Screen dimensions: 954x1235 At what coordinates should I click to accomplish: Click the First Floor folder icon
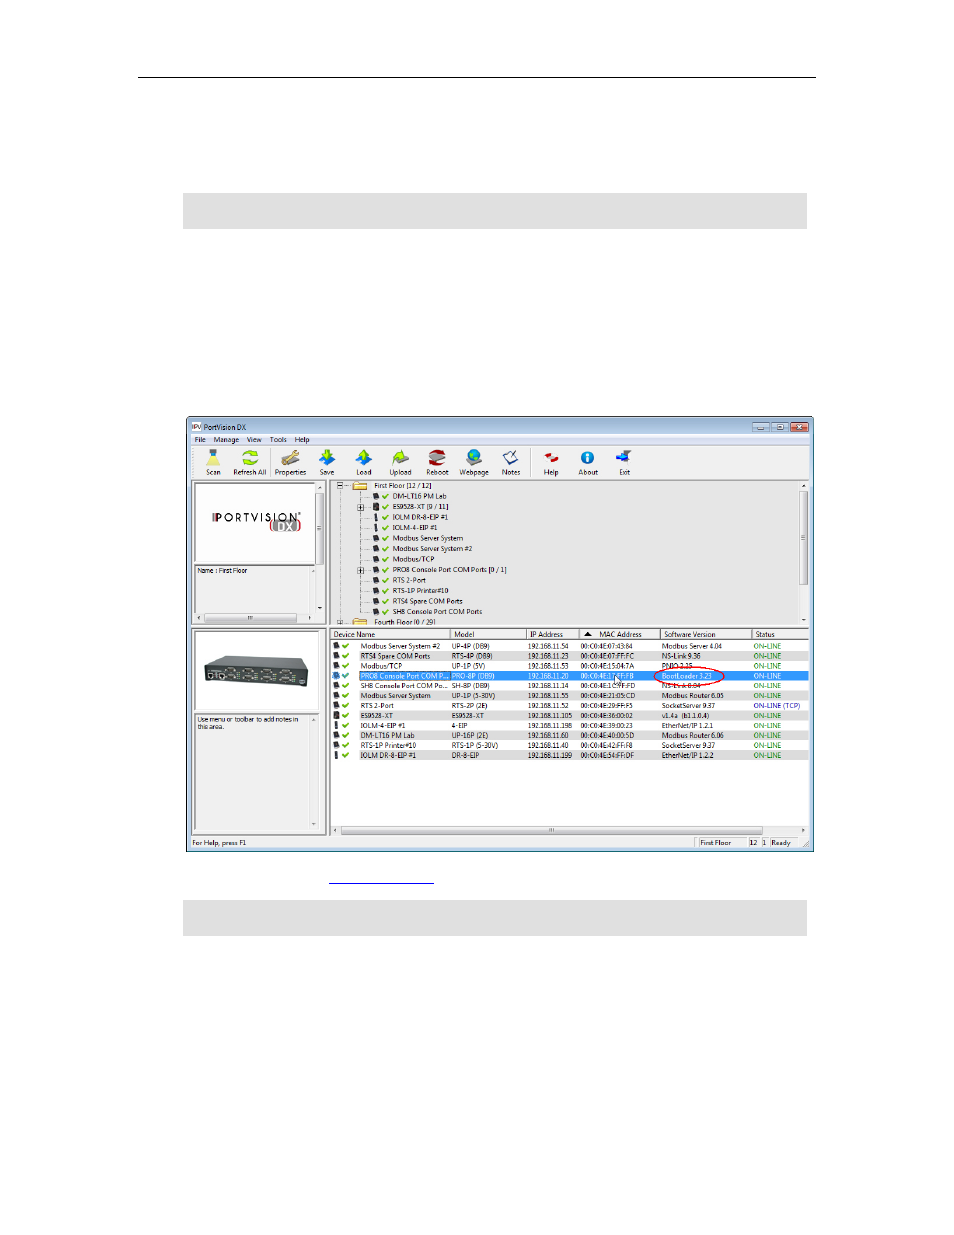(x=360, y=486)
